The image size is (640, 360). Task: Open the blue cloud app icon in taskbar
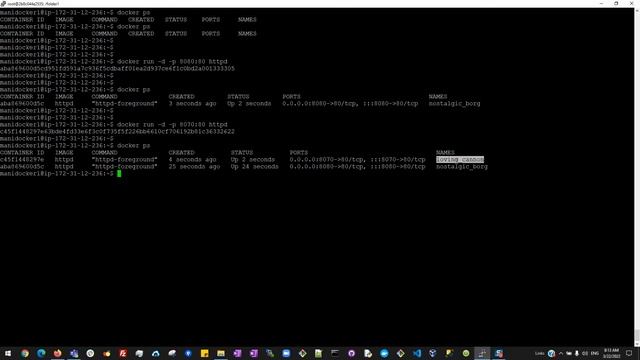tap(156, 353)
